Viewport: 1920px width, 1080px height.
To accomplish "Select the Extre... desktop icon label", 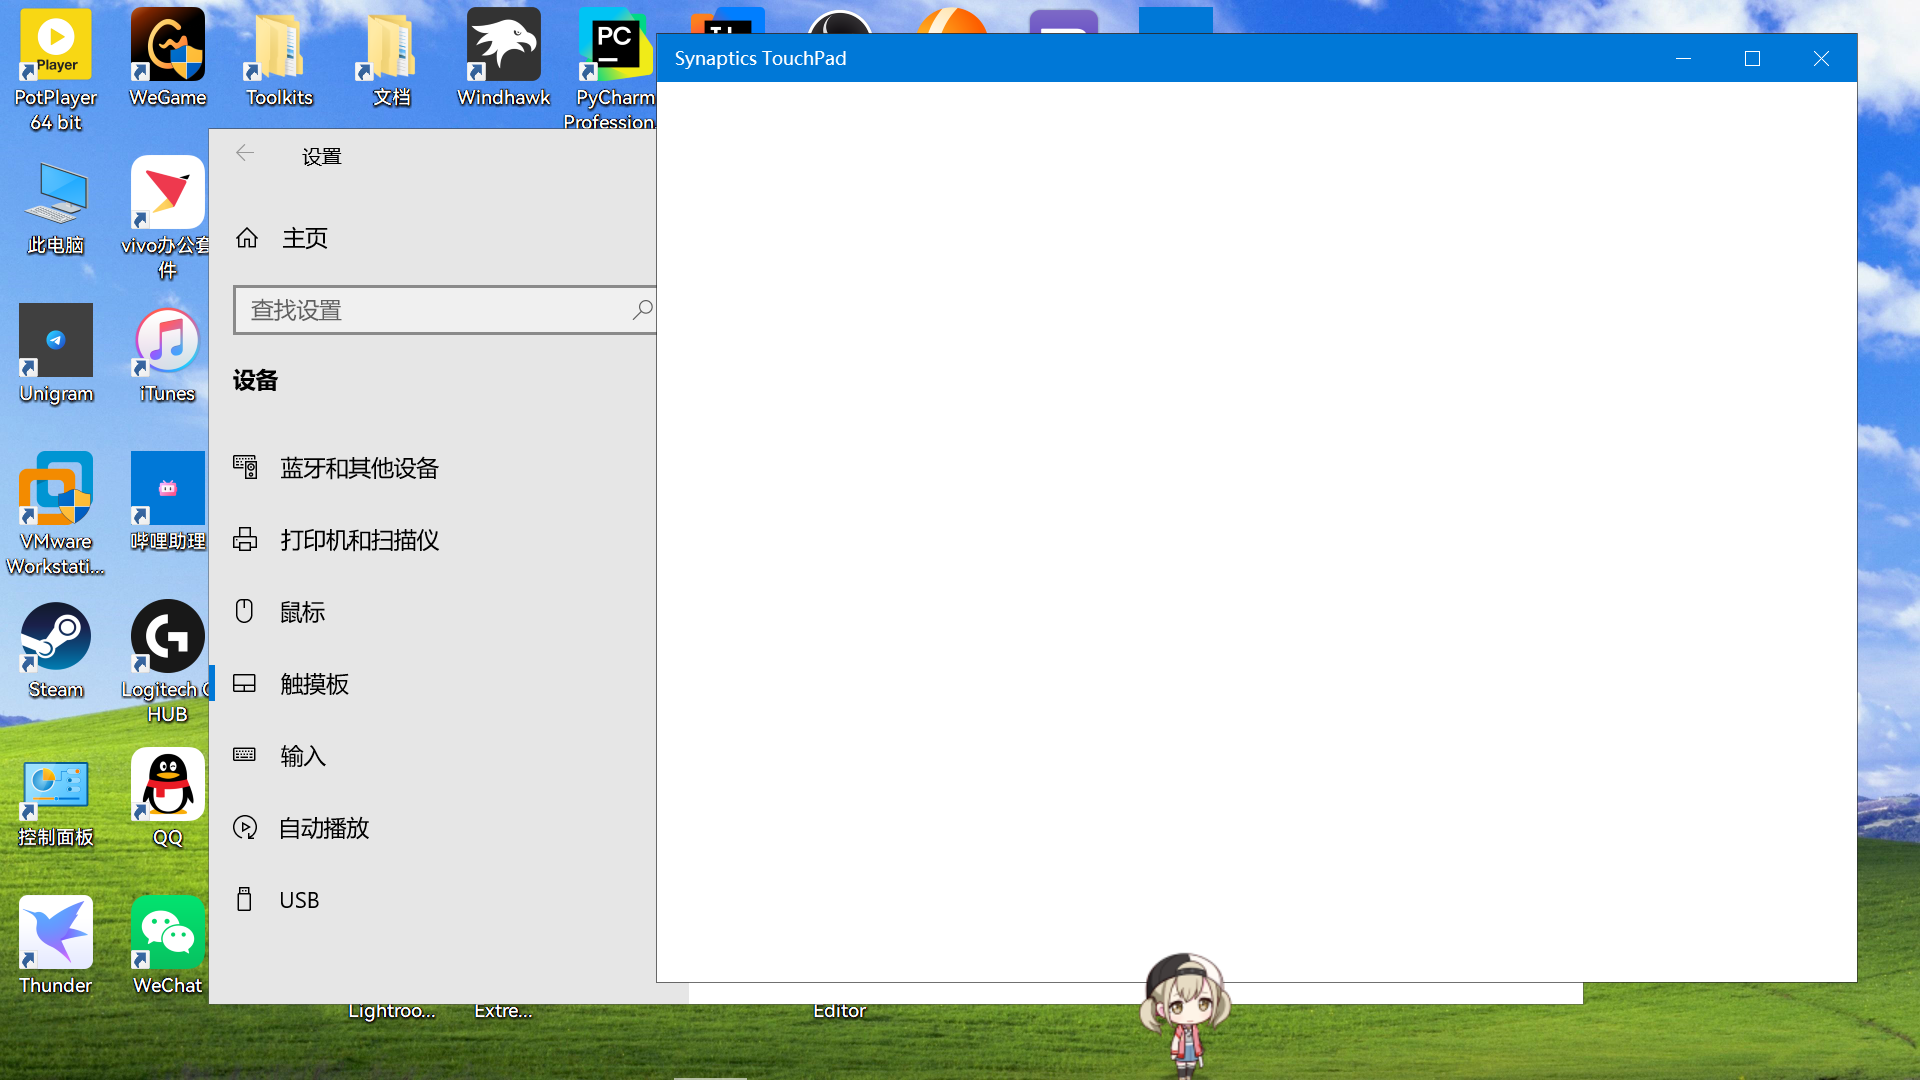I will (503, 1011).
